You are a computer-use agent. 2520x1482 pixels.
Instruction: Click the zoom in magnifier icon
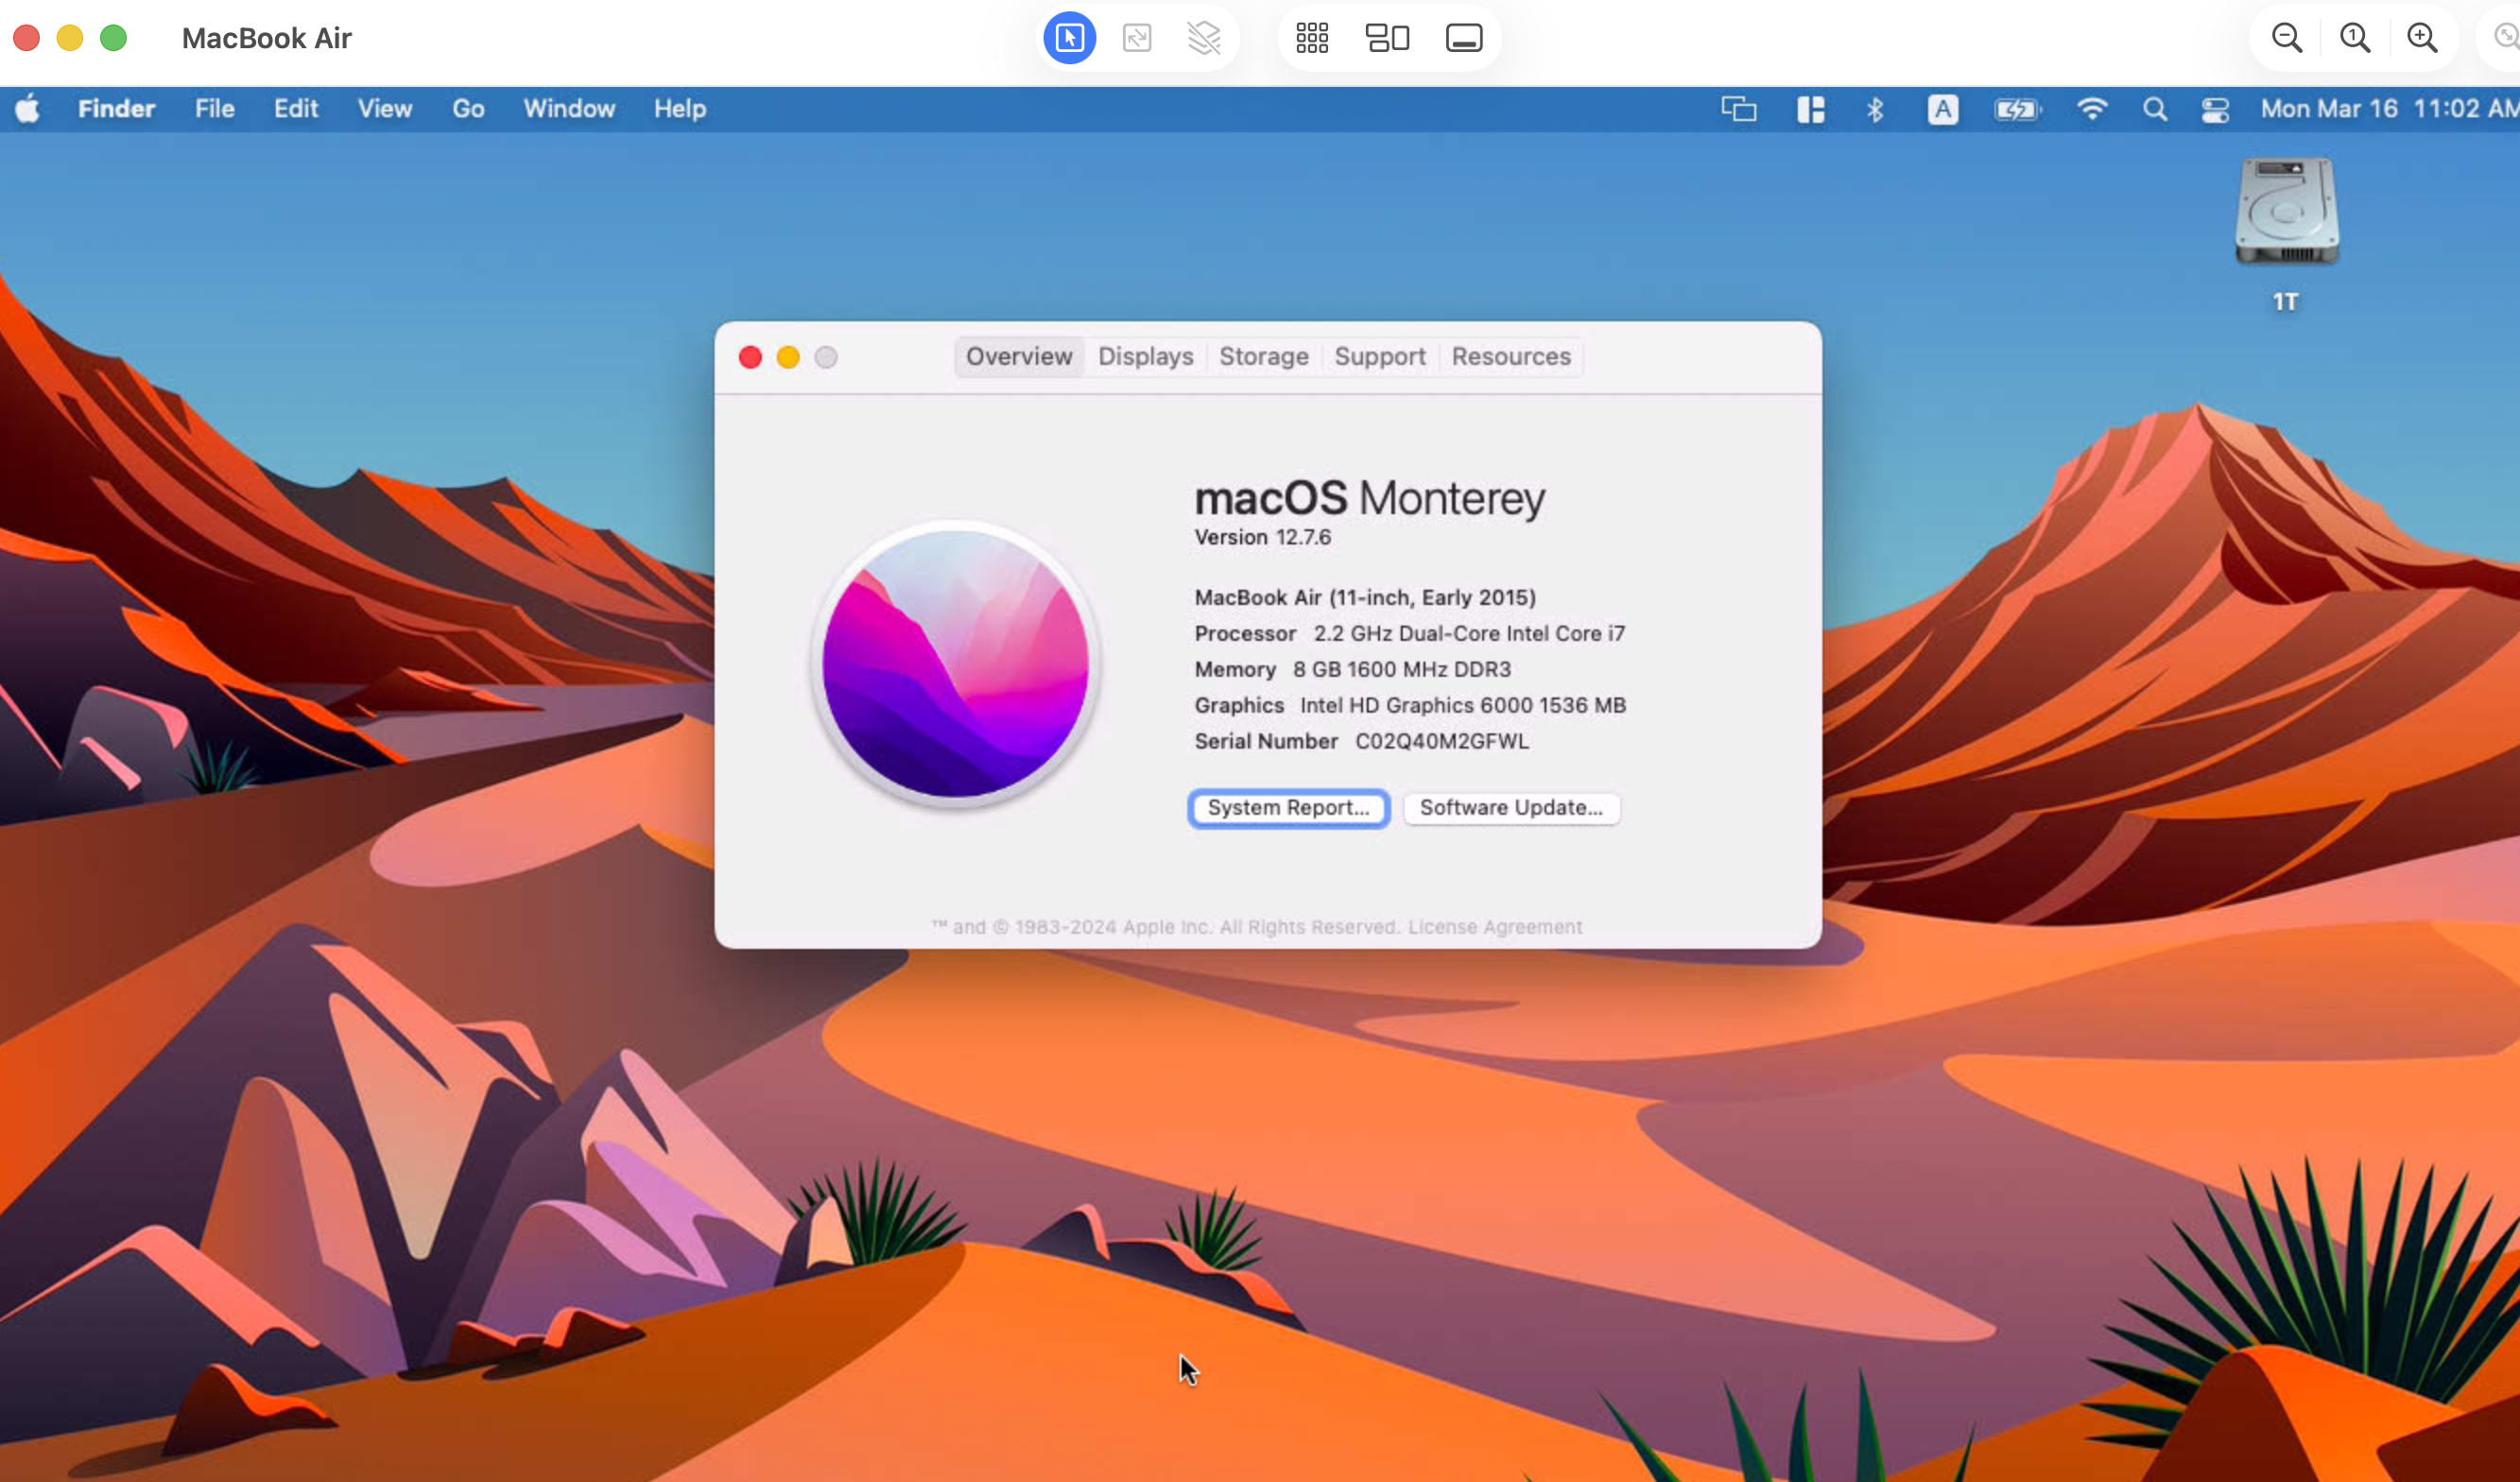click(2422, 38)
